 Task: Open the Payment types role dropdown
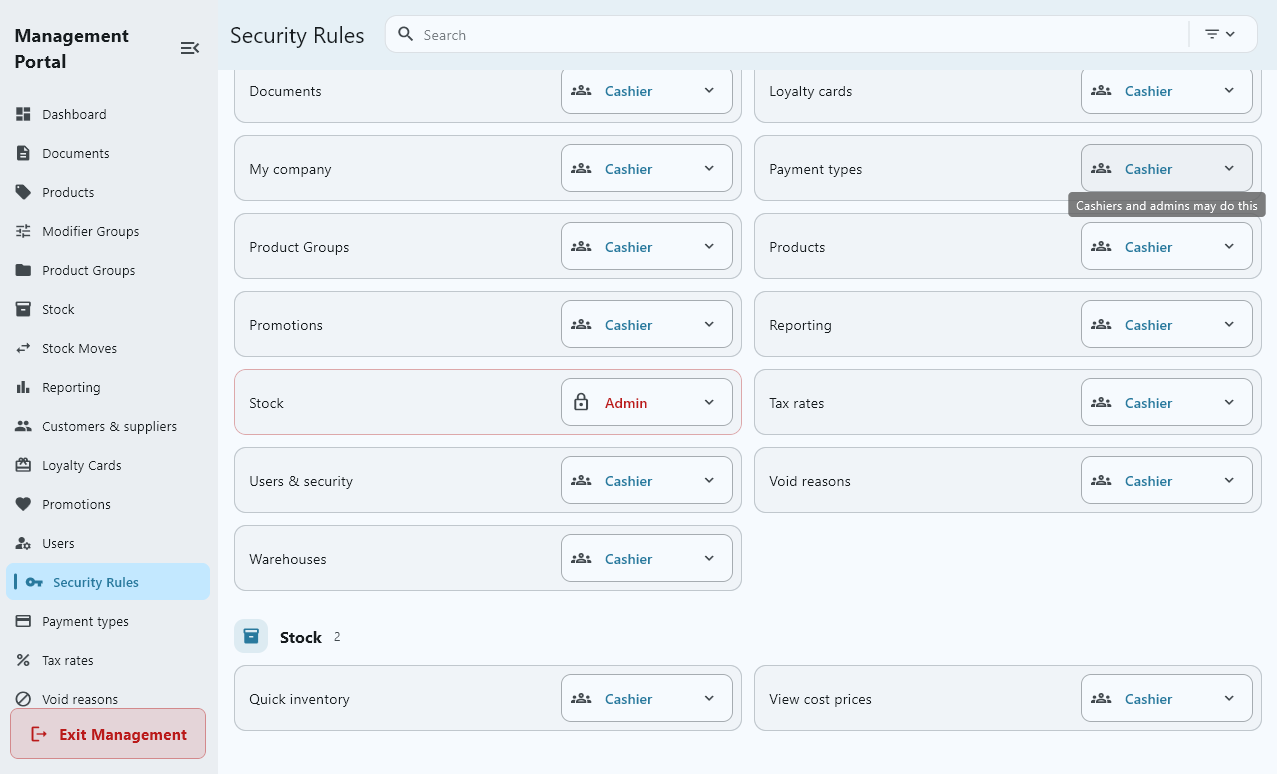point(1167,168)
